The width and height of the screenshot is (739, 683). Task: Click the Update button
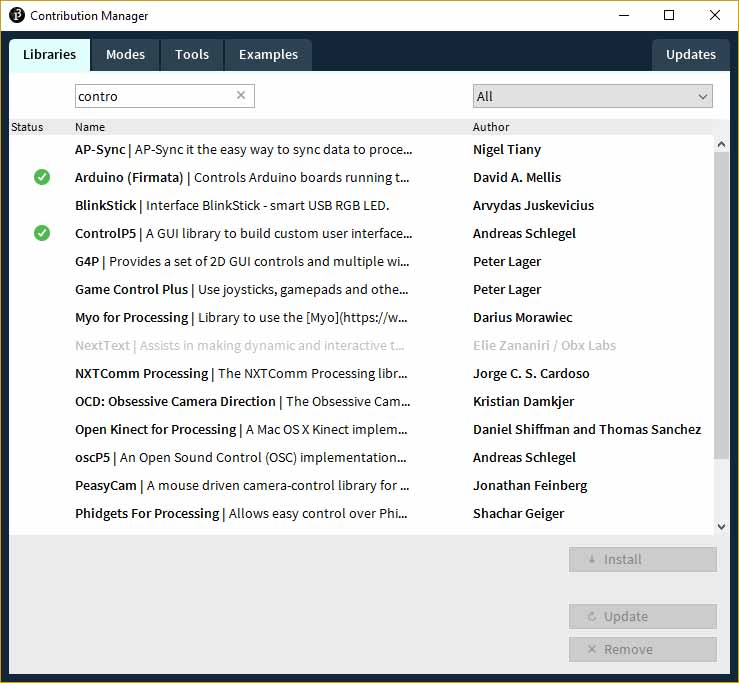[x=643, y=617]
